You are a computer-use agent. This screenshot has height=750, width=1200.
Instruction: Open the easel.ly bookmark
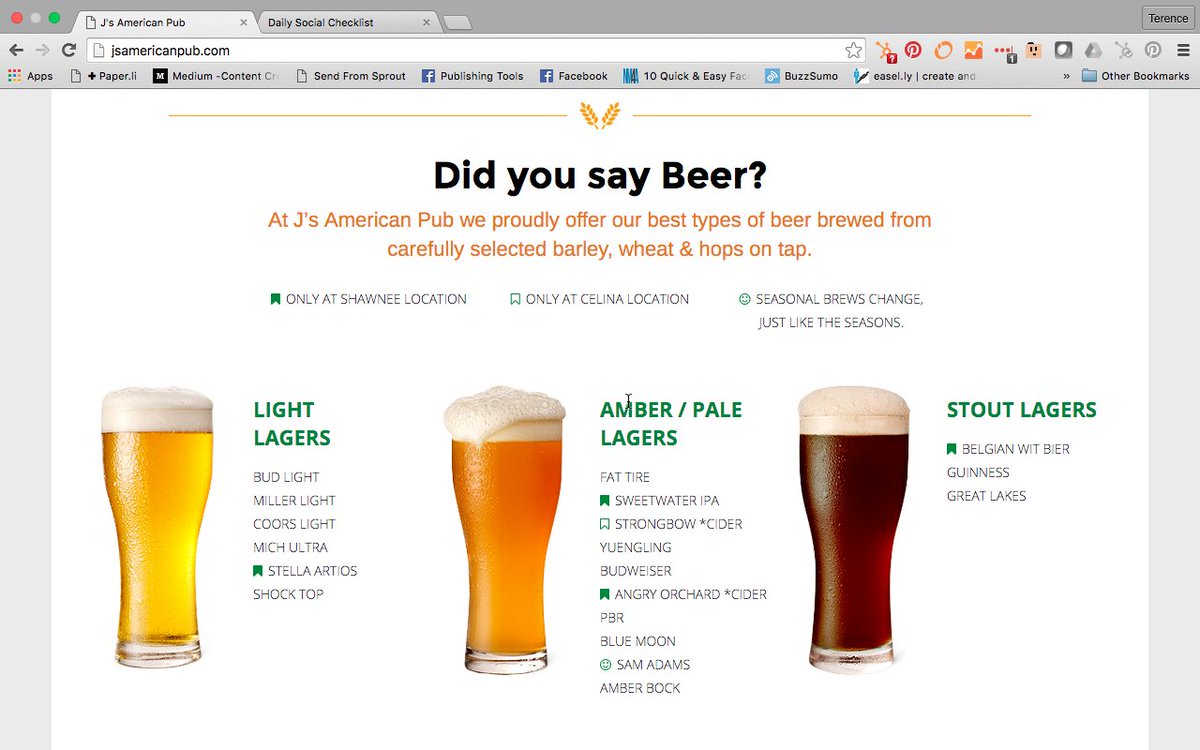click(x=915, y=76)
